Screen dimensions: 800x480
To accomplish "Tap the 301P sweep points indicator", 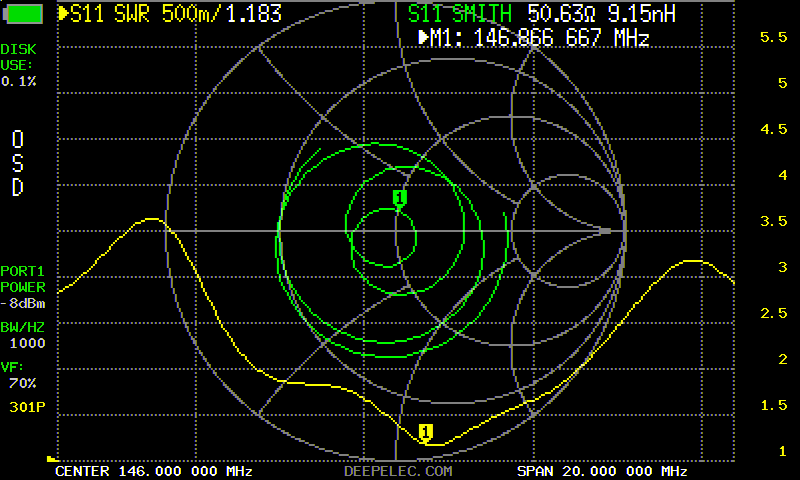I will coord(22,406).
